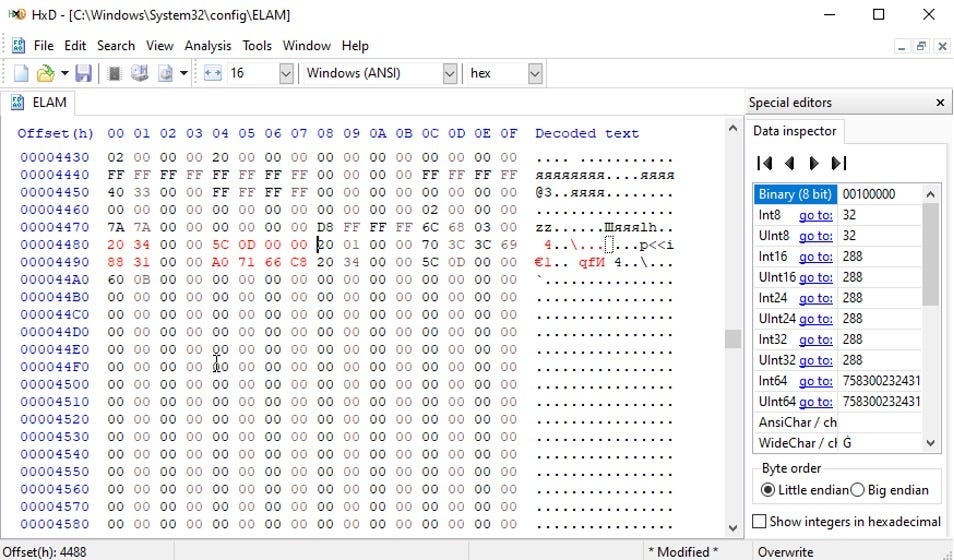Open the Edit menu

75,46
